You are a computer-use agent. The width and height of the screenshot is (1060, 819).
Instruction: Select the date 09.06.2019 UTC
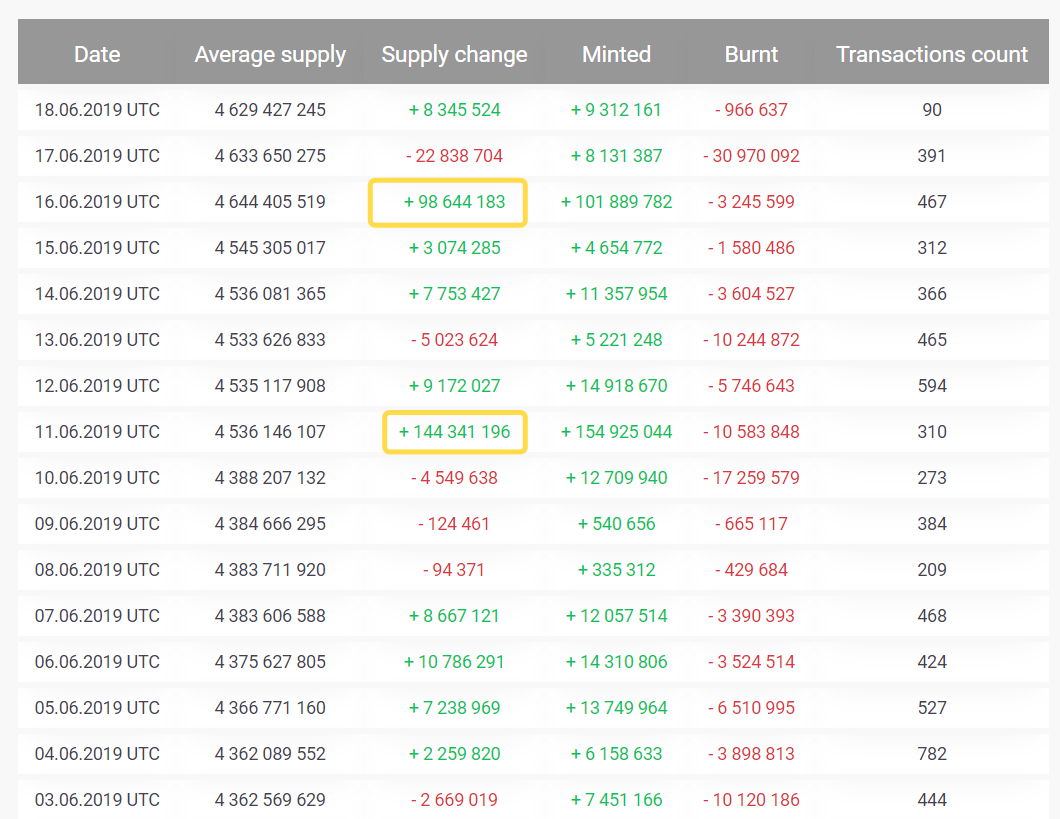[97, 523]
